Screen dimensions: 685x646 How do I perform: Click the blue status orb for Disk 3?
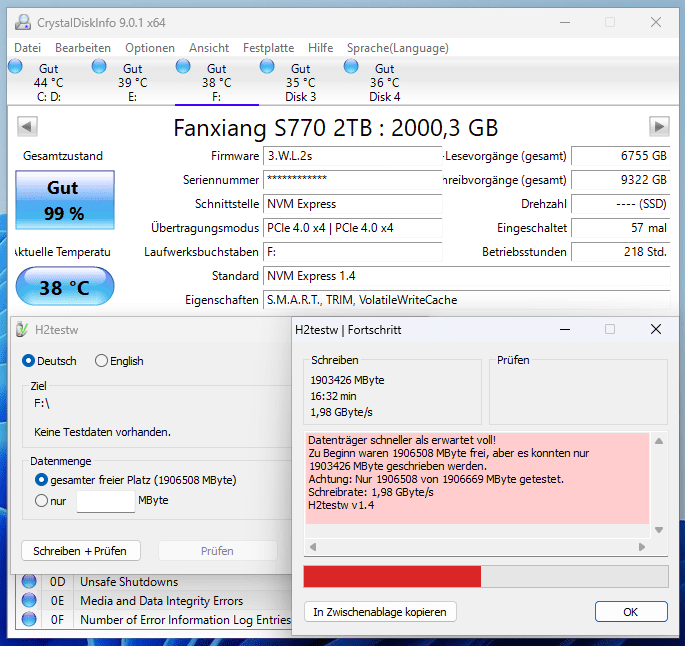(x=267, y=66)
